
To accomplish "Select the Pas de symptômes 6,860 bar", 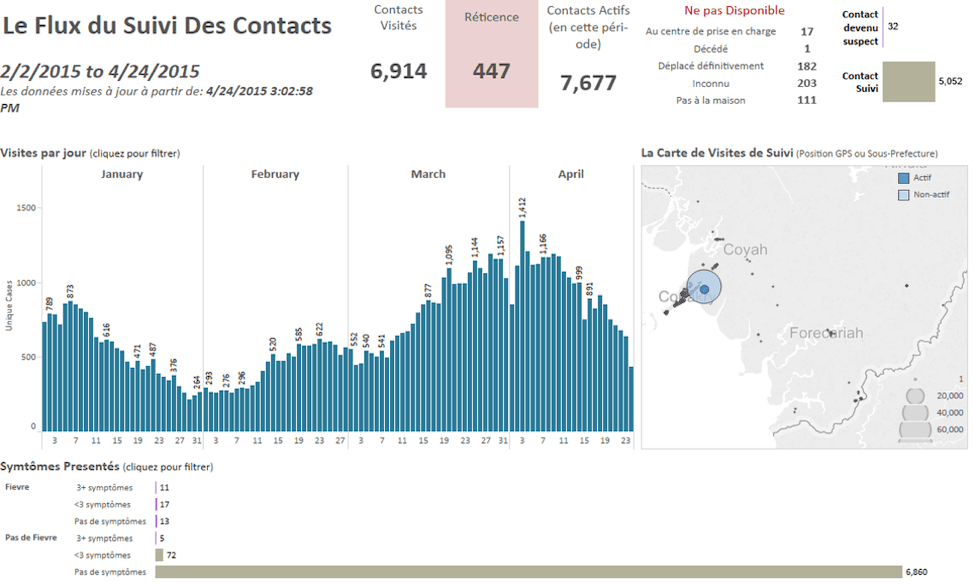I will click(x=528, y=572).
